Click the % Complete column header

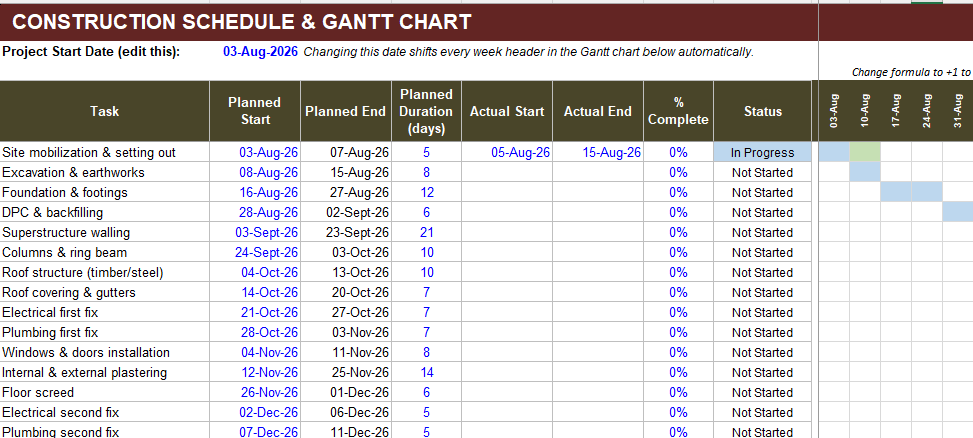click(679, 112)
